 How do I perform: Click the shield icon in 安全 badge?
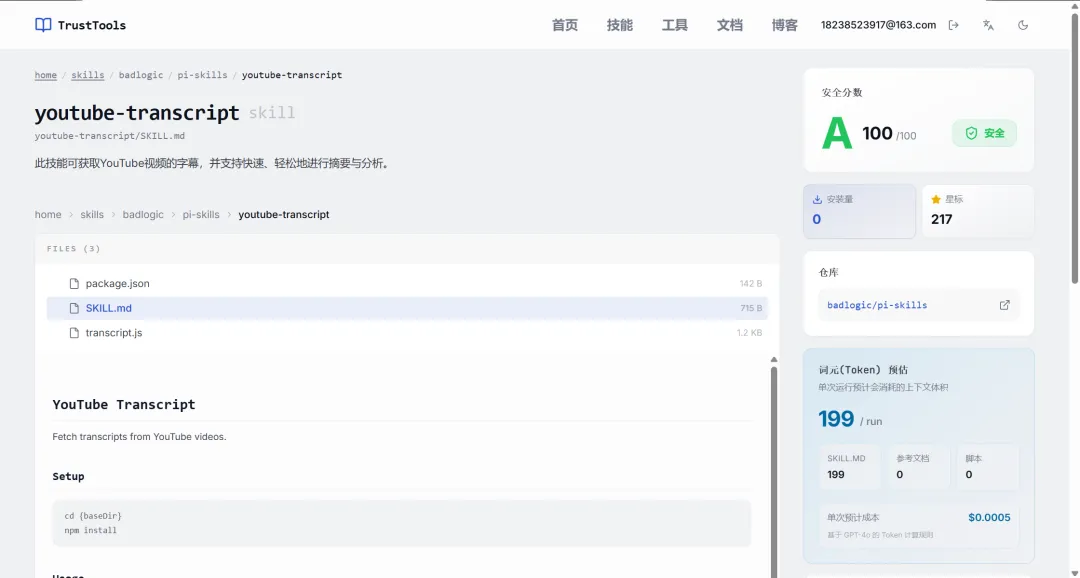[971, 133]
